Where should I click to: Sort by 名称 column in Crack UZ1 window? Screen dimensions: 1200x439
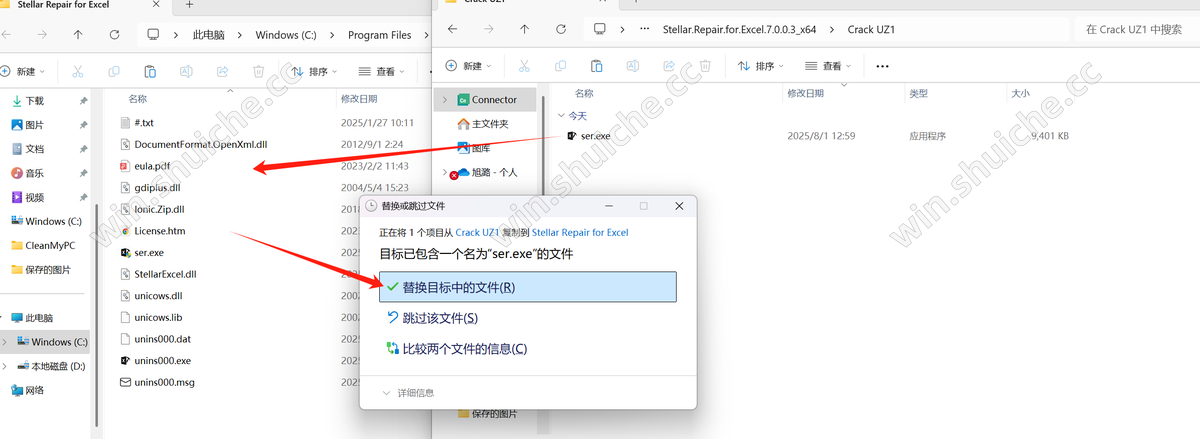coord(585,93)
